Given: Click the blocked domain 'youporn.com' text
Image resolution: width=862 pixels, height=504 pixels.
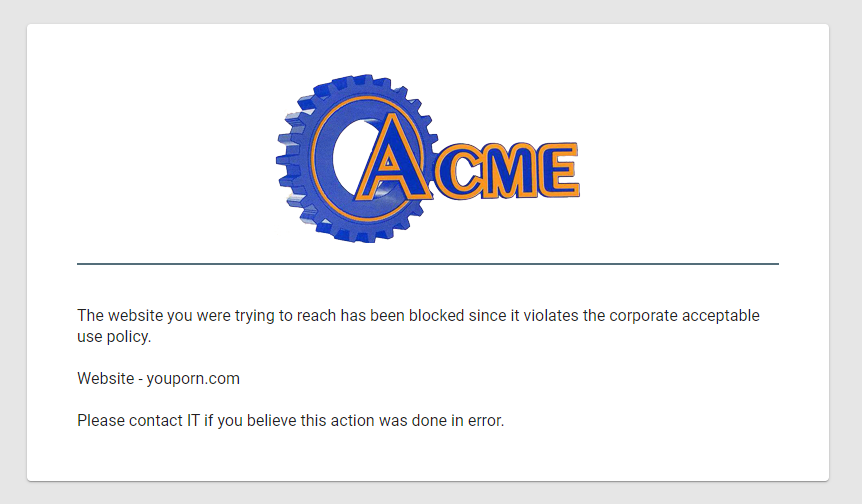Looking at the screenshot, I should tap(193, 379).
